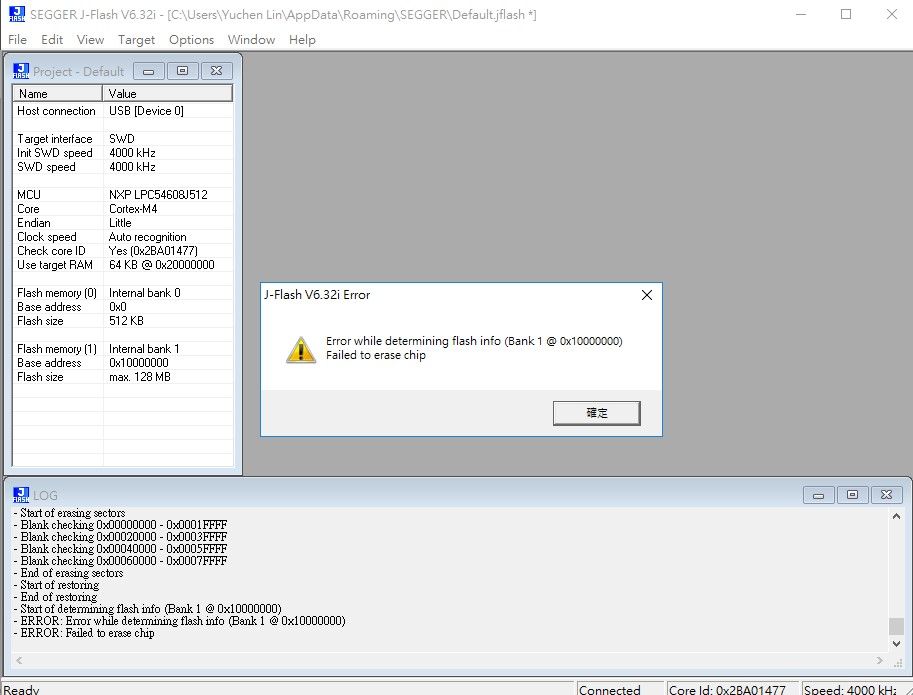Maximize the main J-Flash window
Image resolution: width=913 pixels, height=695 pixels.
point(846,14)
